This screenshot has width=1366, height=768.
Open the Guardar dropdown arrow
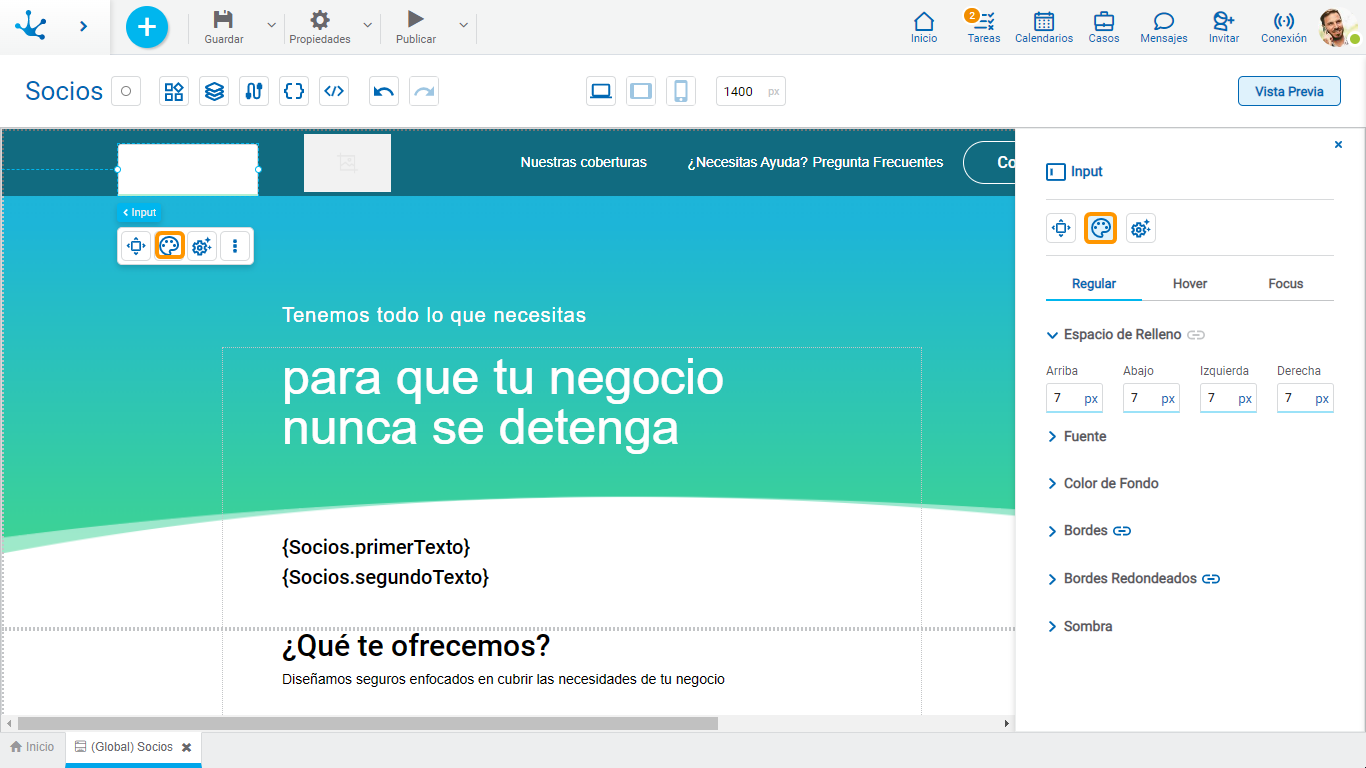pyautogui.click(x=271, y=25)
